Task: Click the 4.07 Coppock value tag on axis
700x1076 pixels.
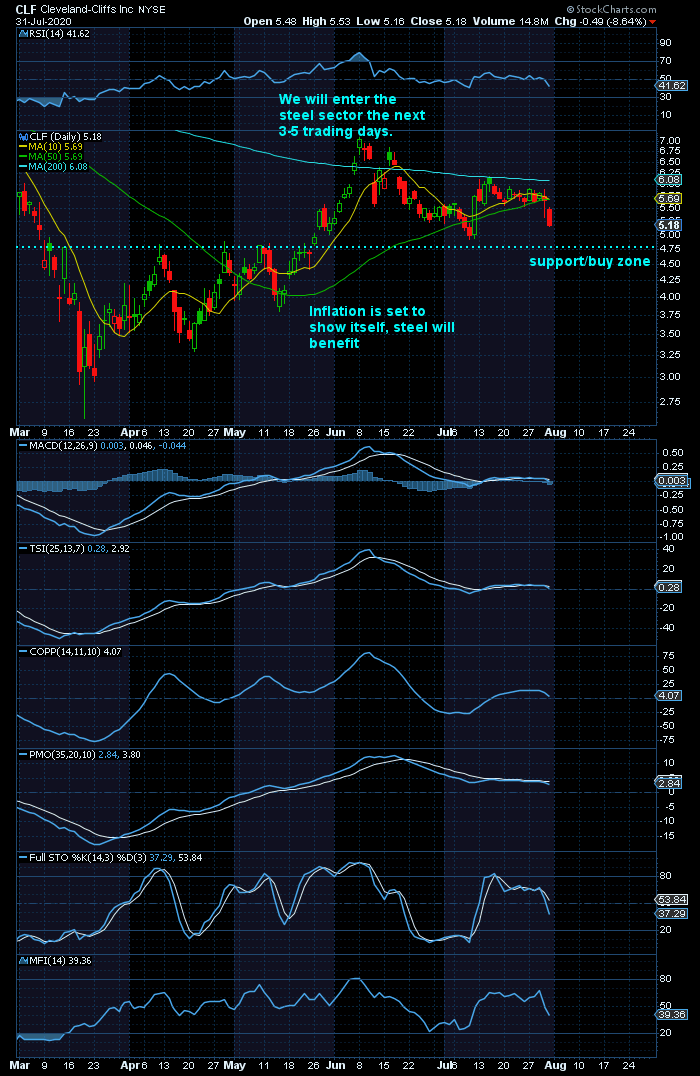Action: [x=669, y=695]
